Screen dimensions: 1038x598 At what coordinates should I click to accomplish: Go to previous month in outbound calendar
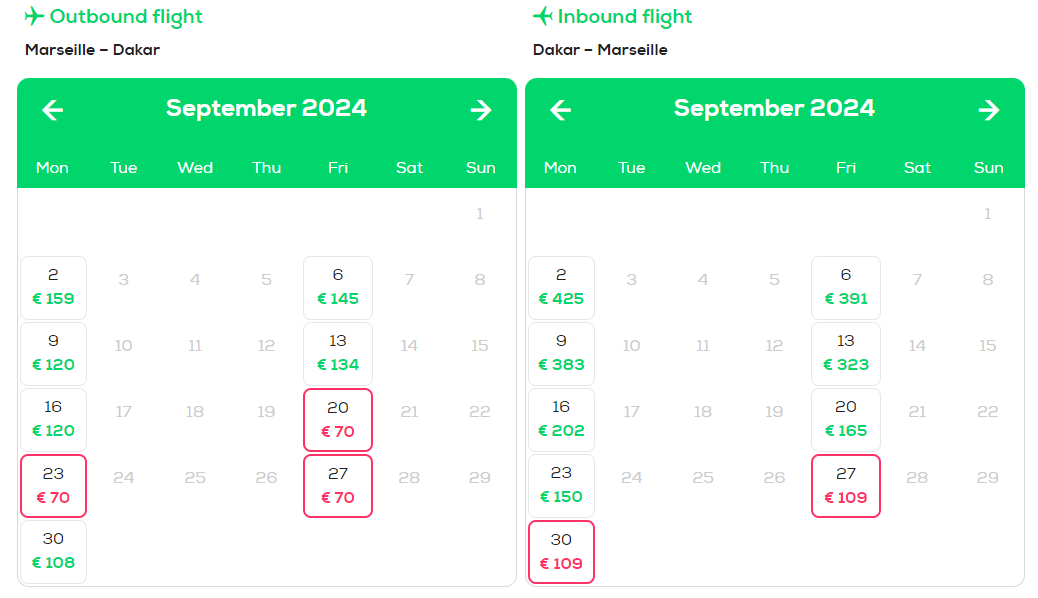point(53,110)
